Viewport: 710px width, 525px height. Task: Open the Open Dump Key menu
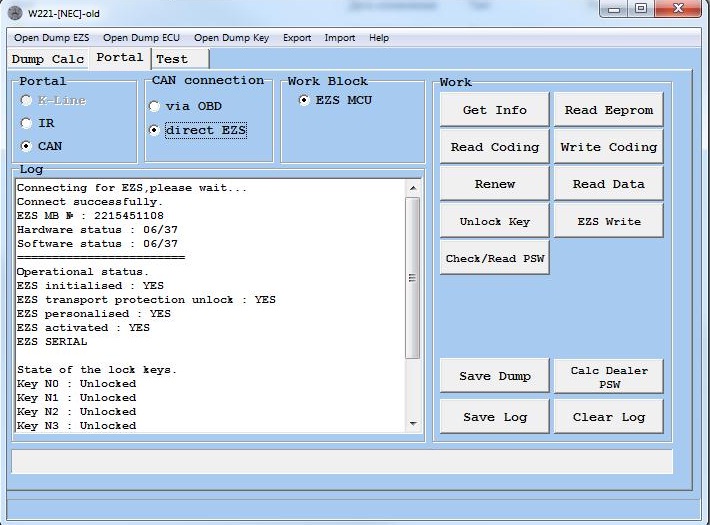[231, 38]
